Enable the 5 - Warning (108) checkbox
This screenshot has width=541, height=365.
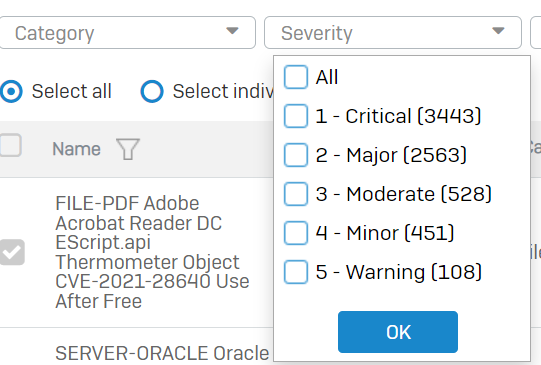coord(296,272)
